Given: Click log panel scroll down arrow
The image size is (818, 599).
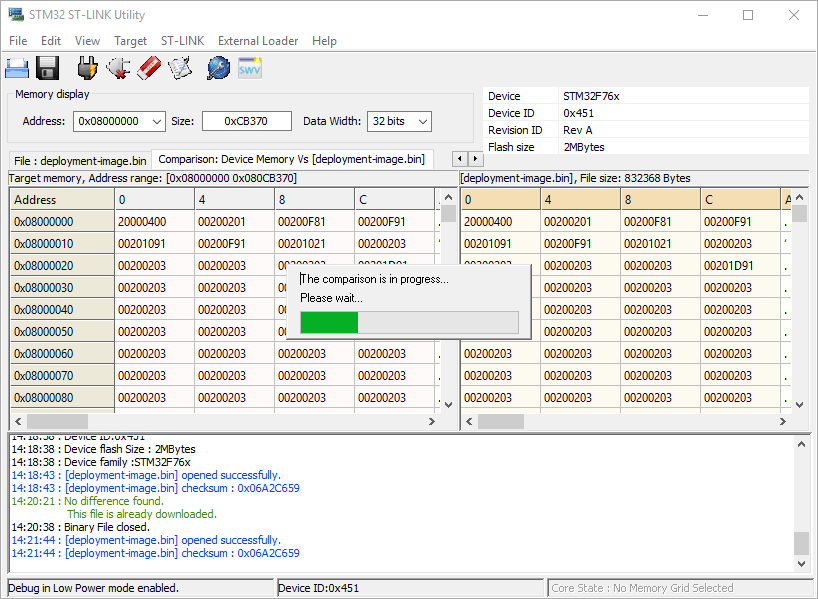Looking at the screenshot, I should (x=801, y=563).
